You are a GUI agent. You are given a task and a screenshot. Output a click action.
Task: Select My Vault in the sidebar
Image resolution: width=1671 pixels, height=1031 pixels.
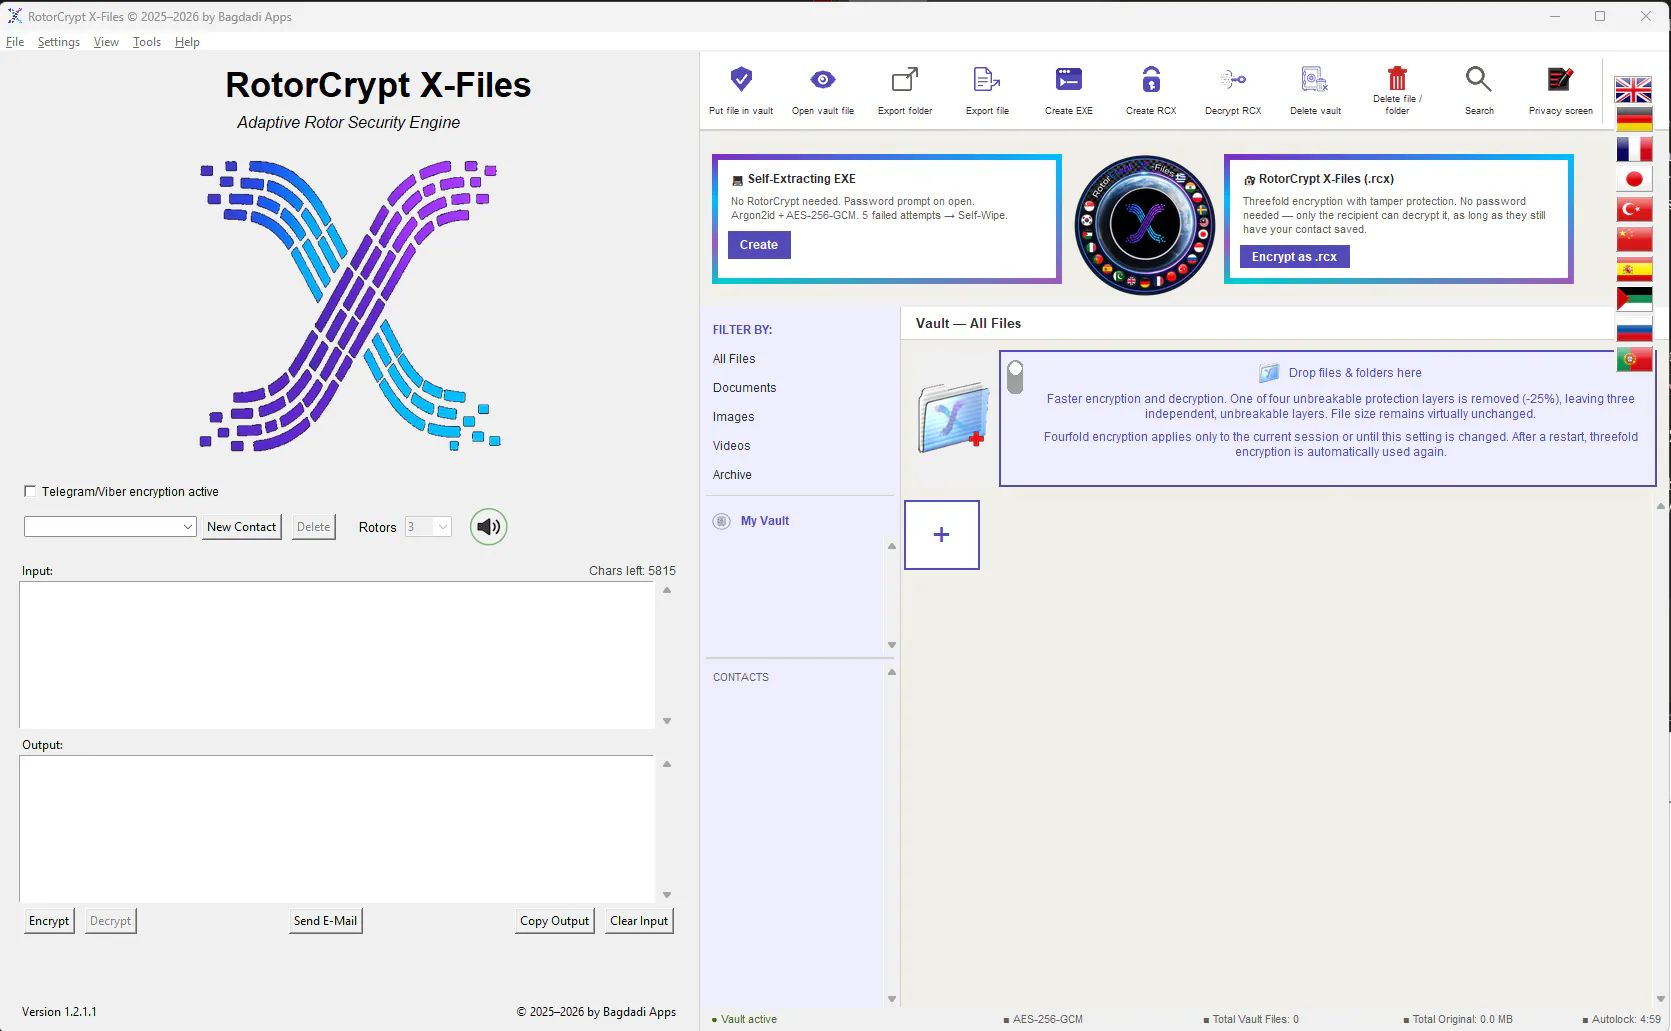pos(765,521)
